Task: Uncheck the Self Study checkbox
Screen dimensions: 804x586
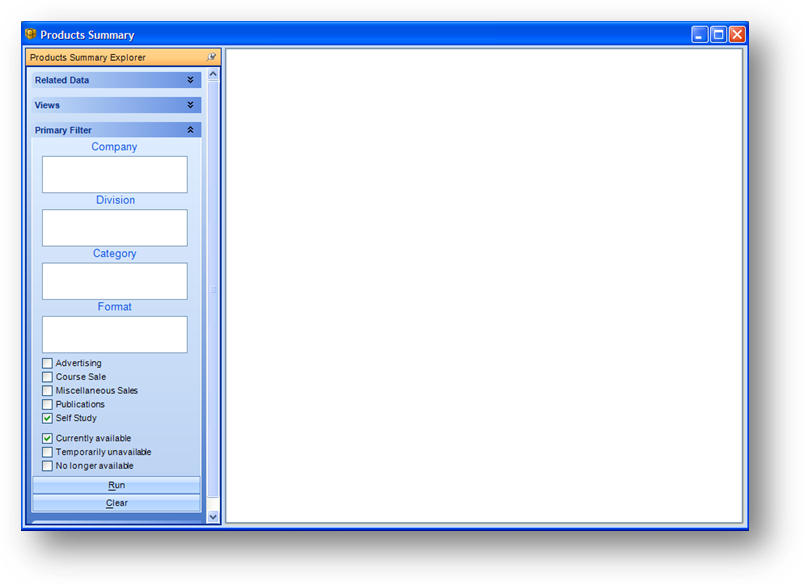Action: click(47, 419)
